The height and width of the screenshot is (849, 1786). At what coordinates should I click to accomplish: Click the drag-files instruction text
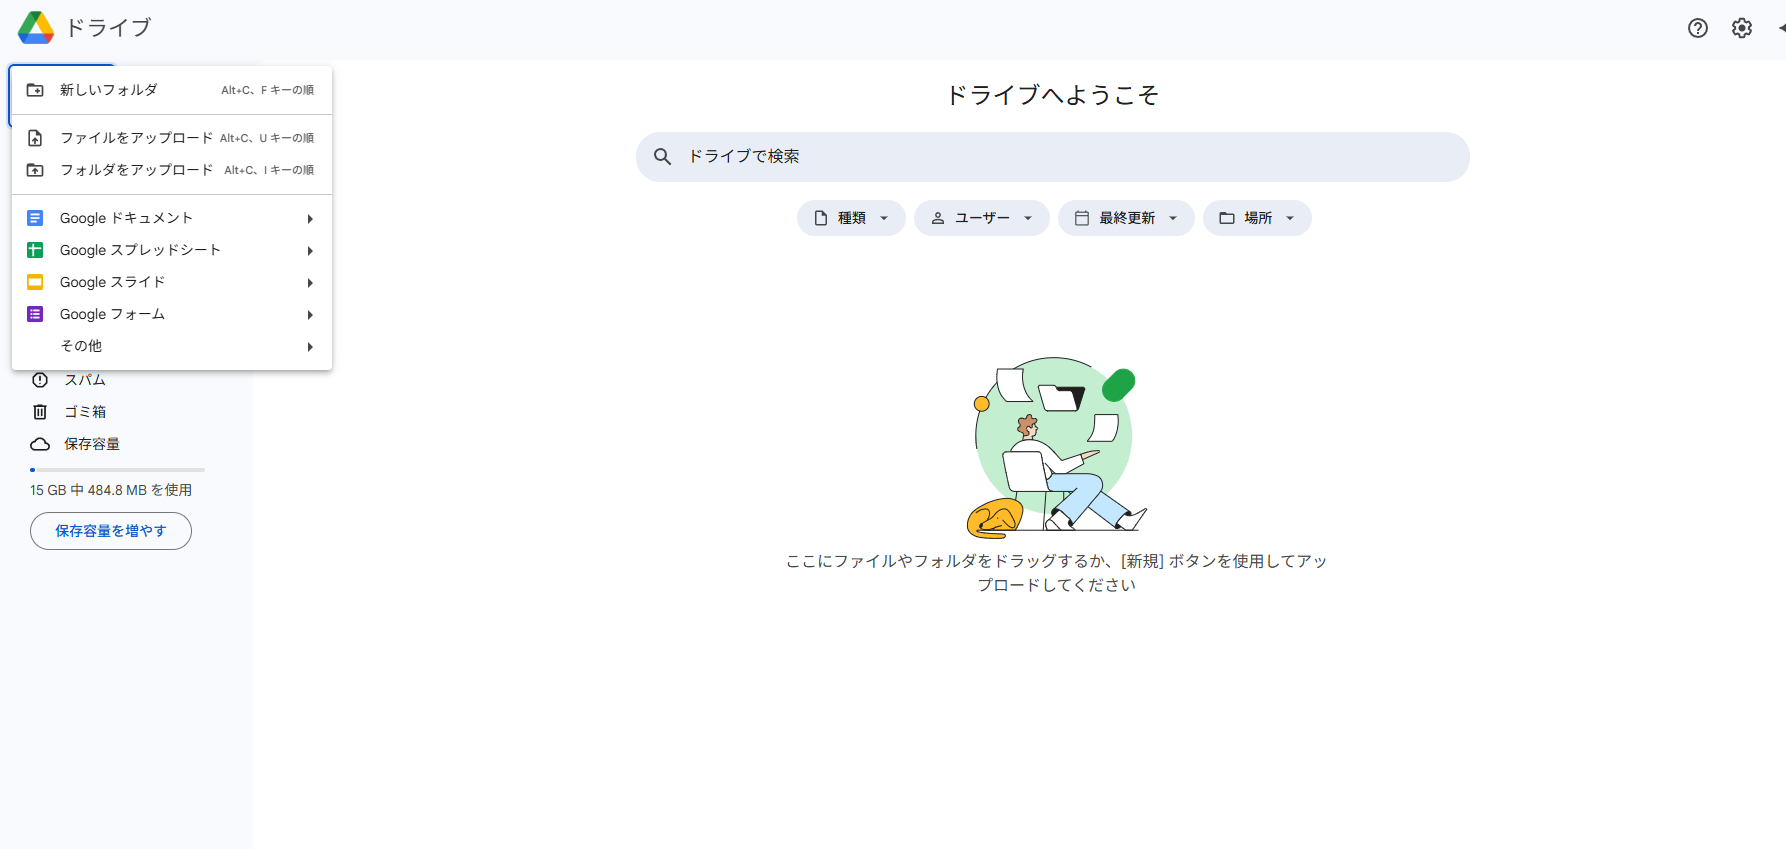(1057, 573)
